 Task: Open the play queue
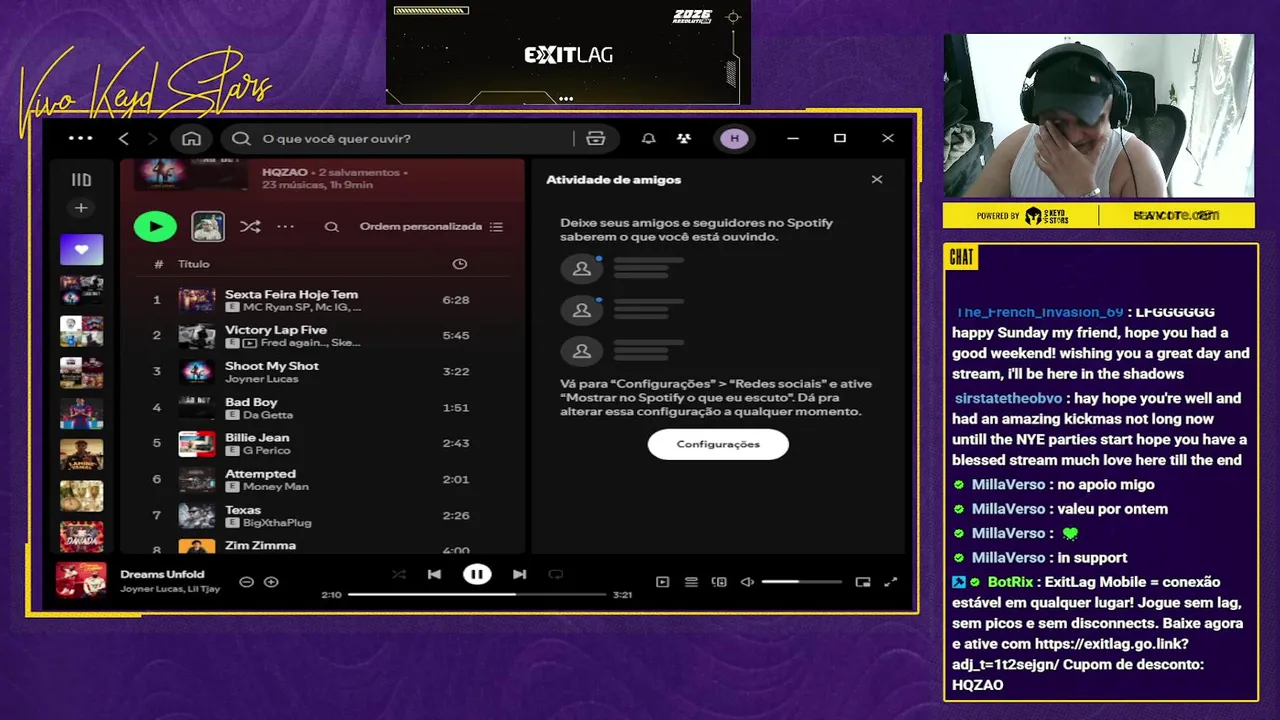coord(691,582)
